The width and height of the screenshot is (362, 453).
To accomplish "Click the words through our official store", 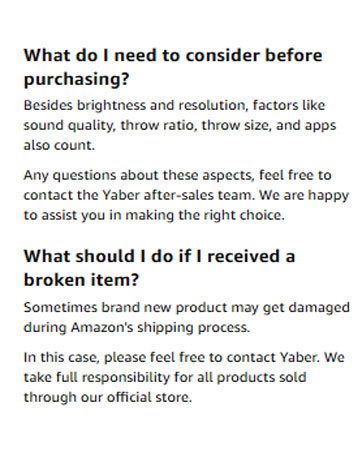I will 108,397.
